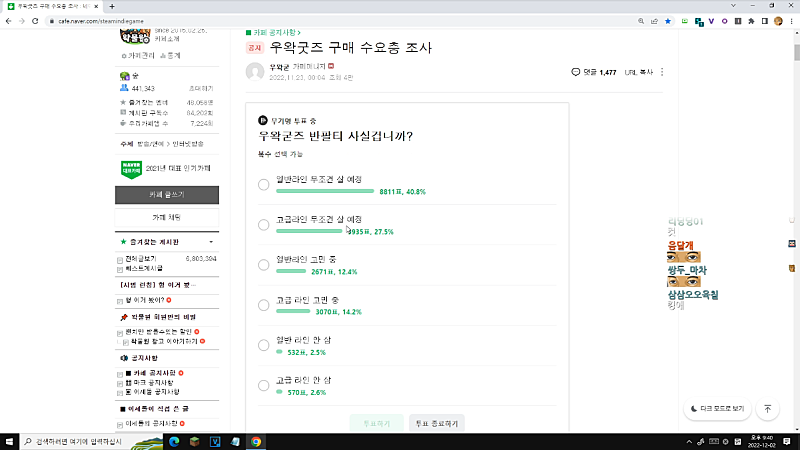800x450 pixels.
Task: Close the Naver cafe browser tab
Action: point(96,7)
